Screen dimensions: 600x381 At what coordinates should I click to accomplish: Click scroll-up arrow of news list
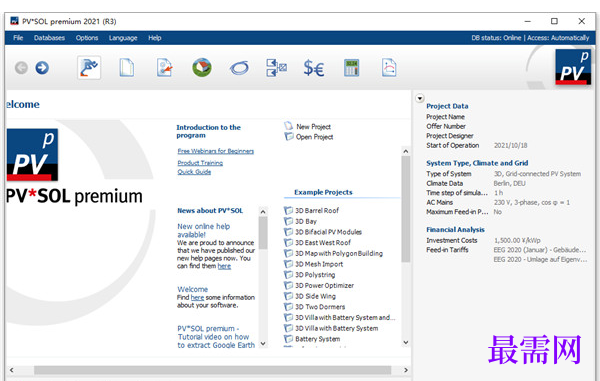click(x=263, y=212)
